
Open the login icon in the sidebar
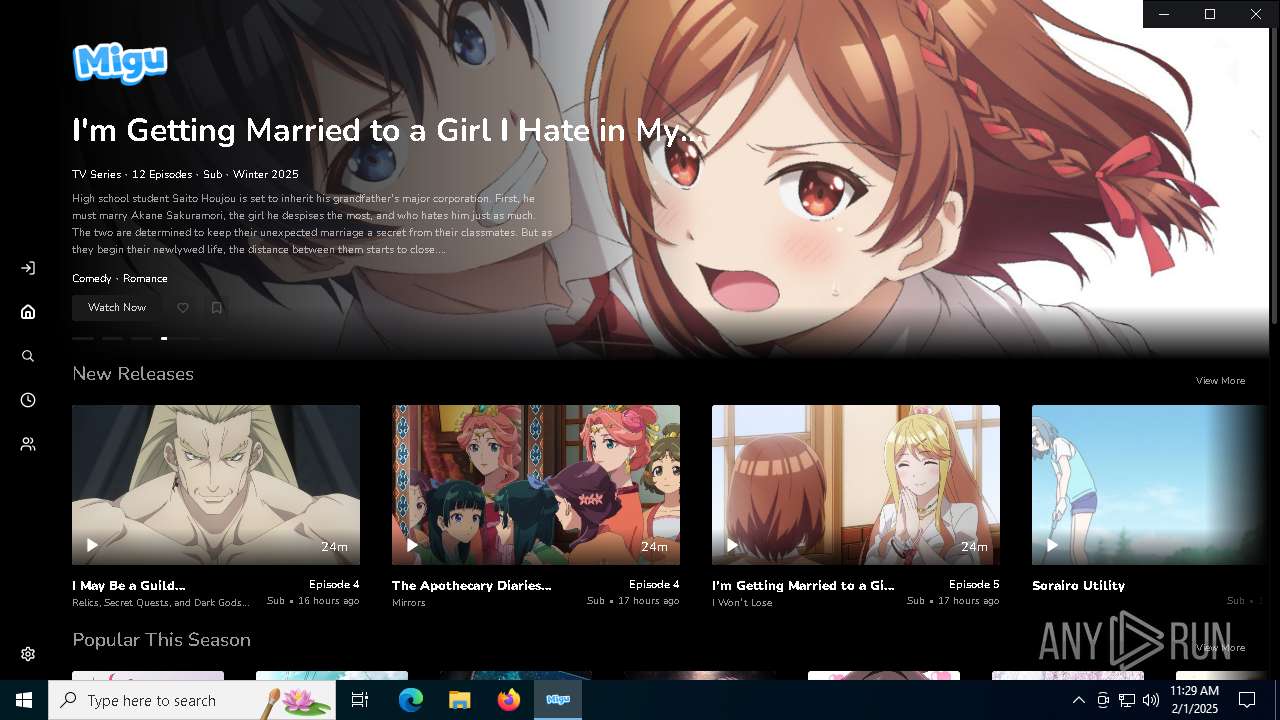28,268
